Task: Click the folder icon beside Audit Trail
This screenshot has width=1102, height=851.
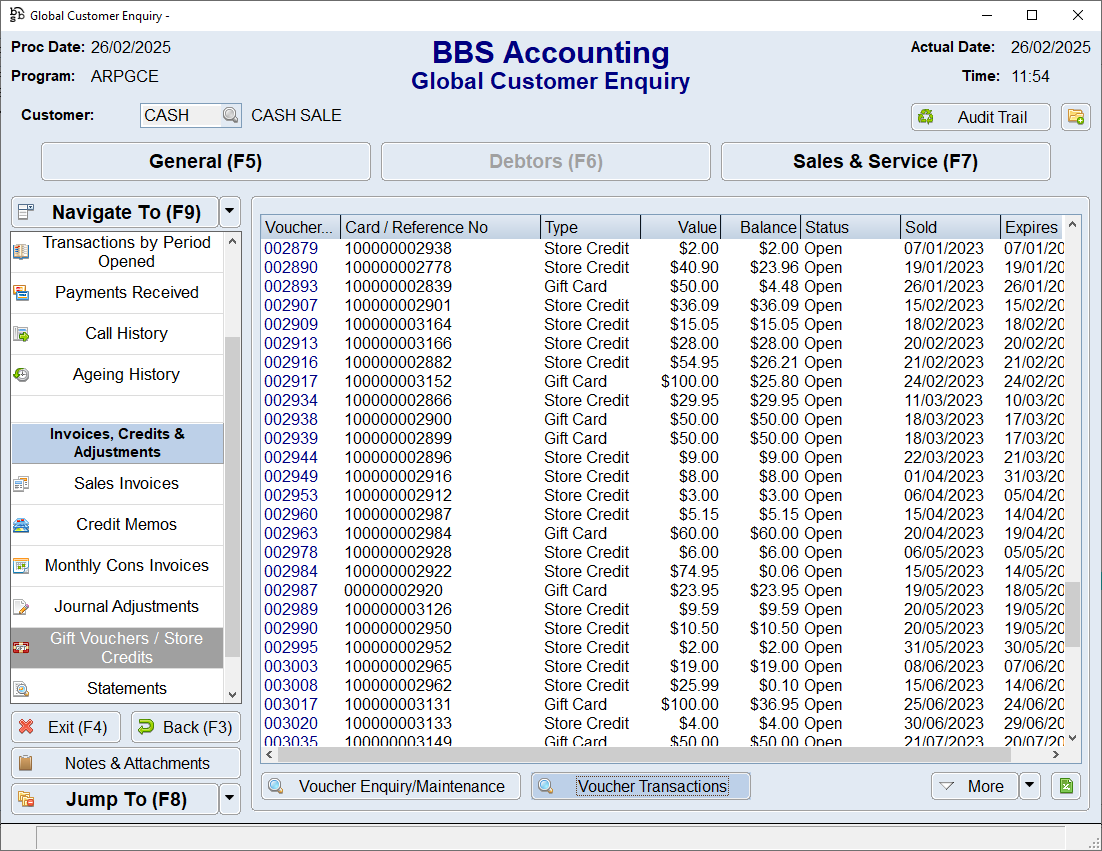Action: (1075, 117)
